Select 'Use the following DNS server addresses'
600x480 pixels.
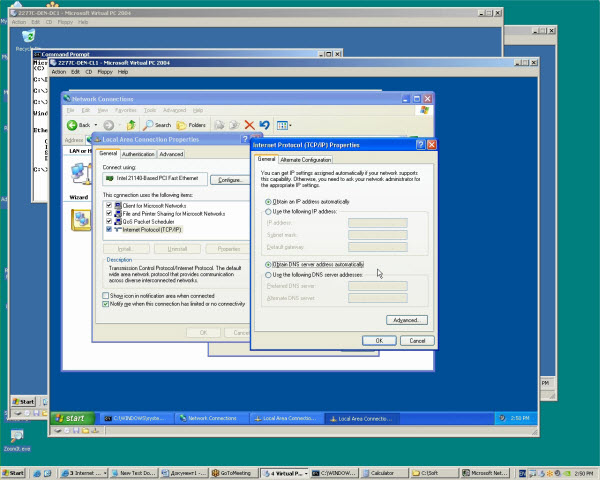(x=268, y=274)
